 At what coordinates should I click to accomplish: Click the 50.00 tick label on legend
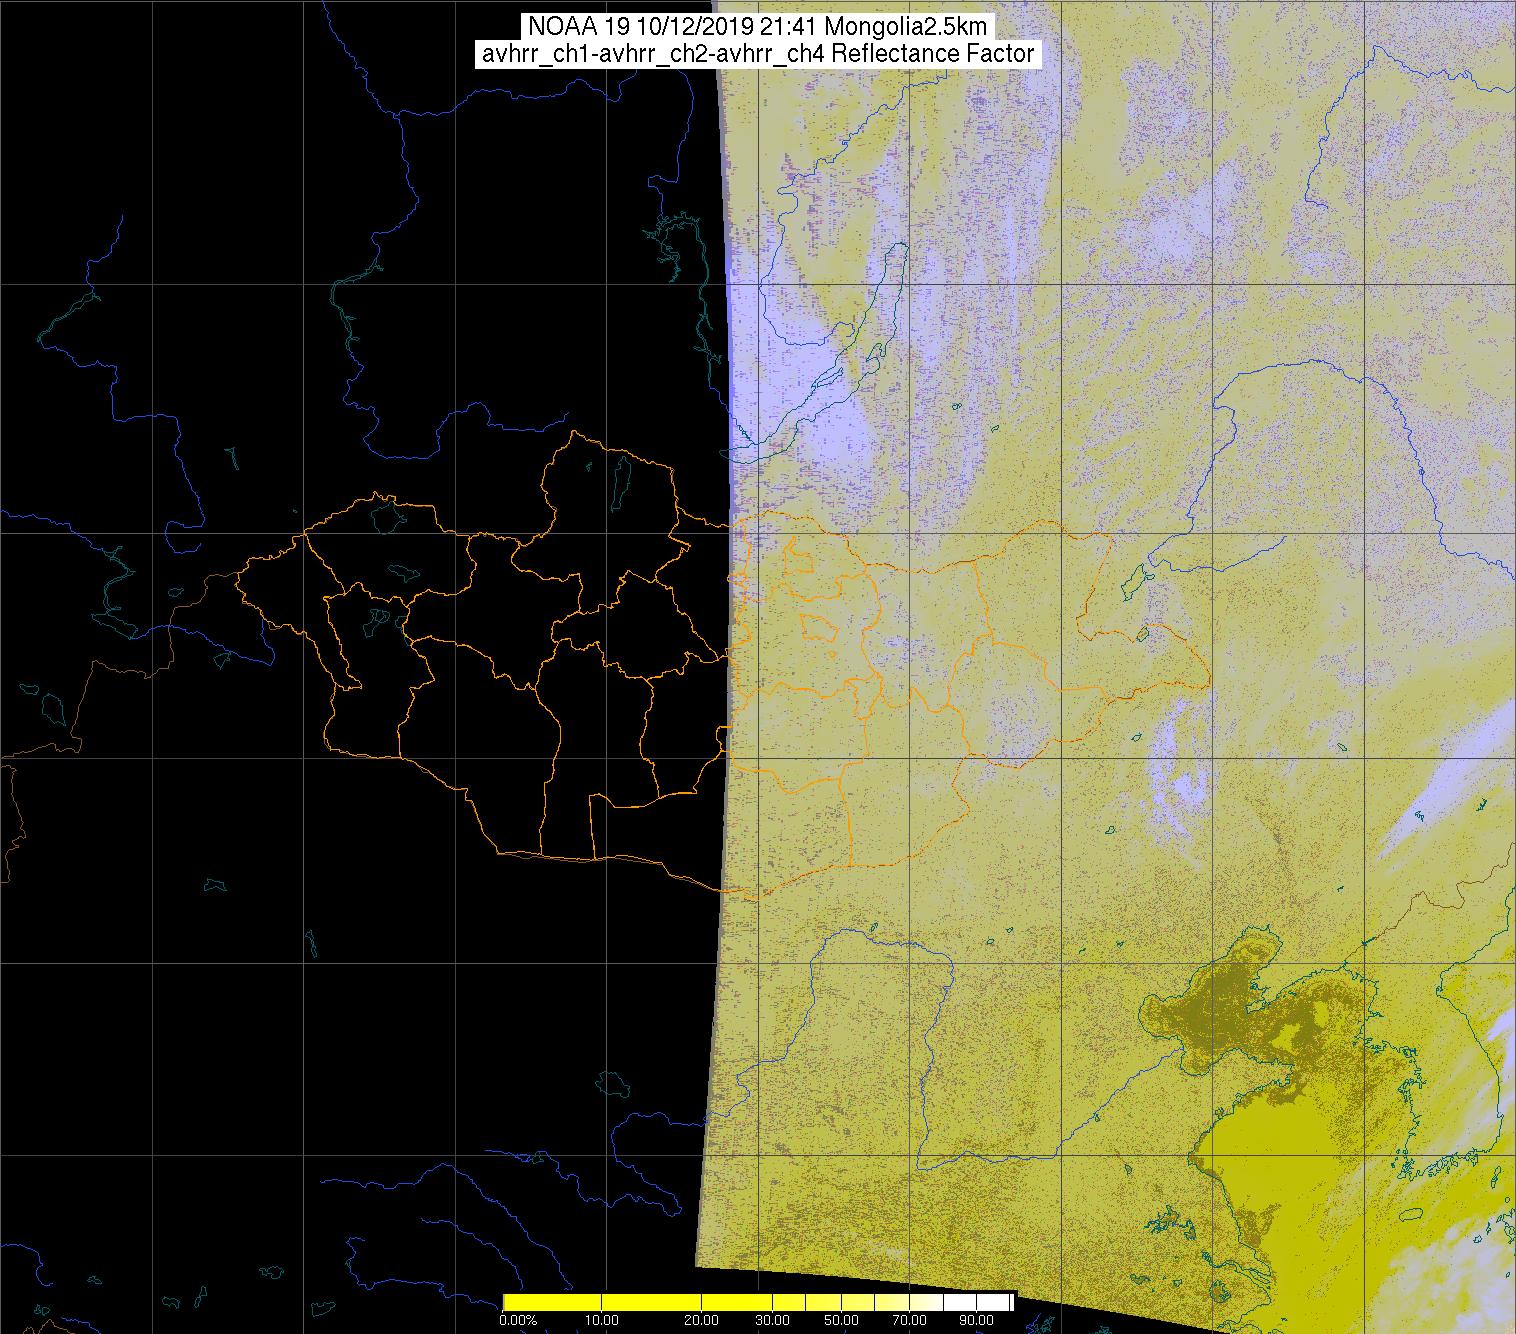coord(841,1321)
